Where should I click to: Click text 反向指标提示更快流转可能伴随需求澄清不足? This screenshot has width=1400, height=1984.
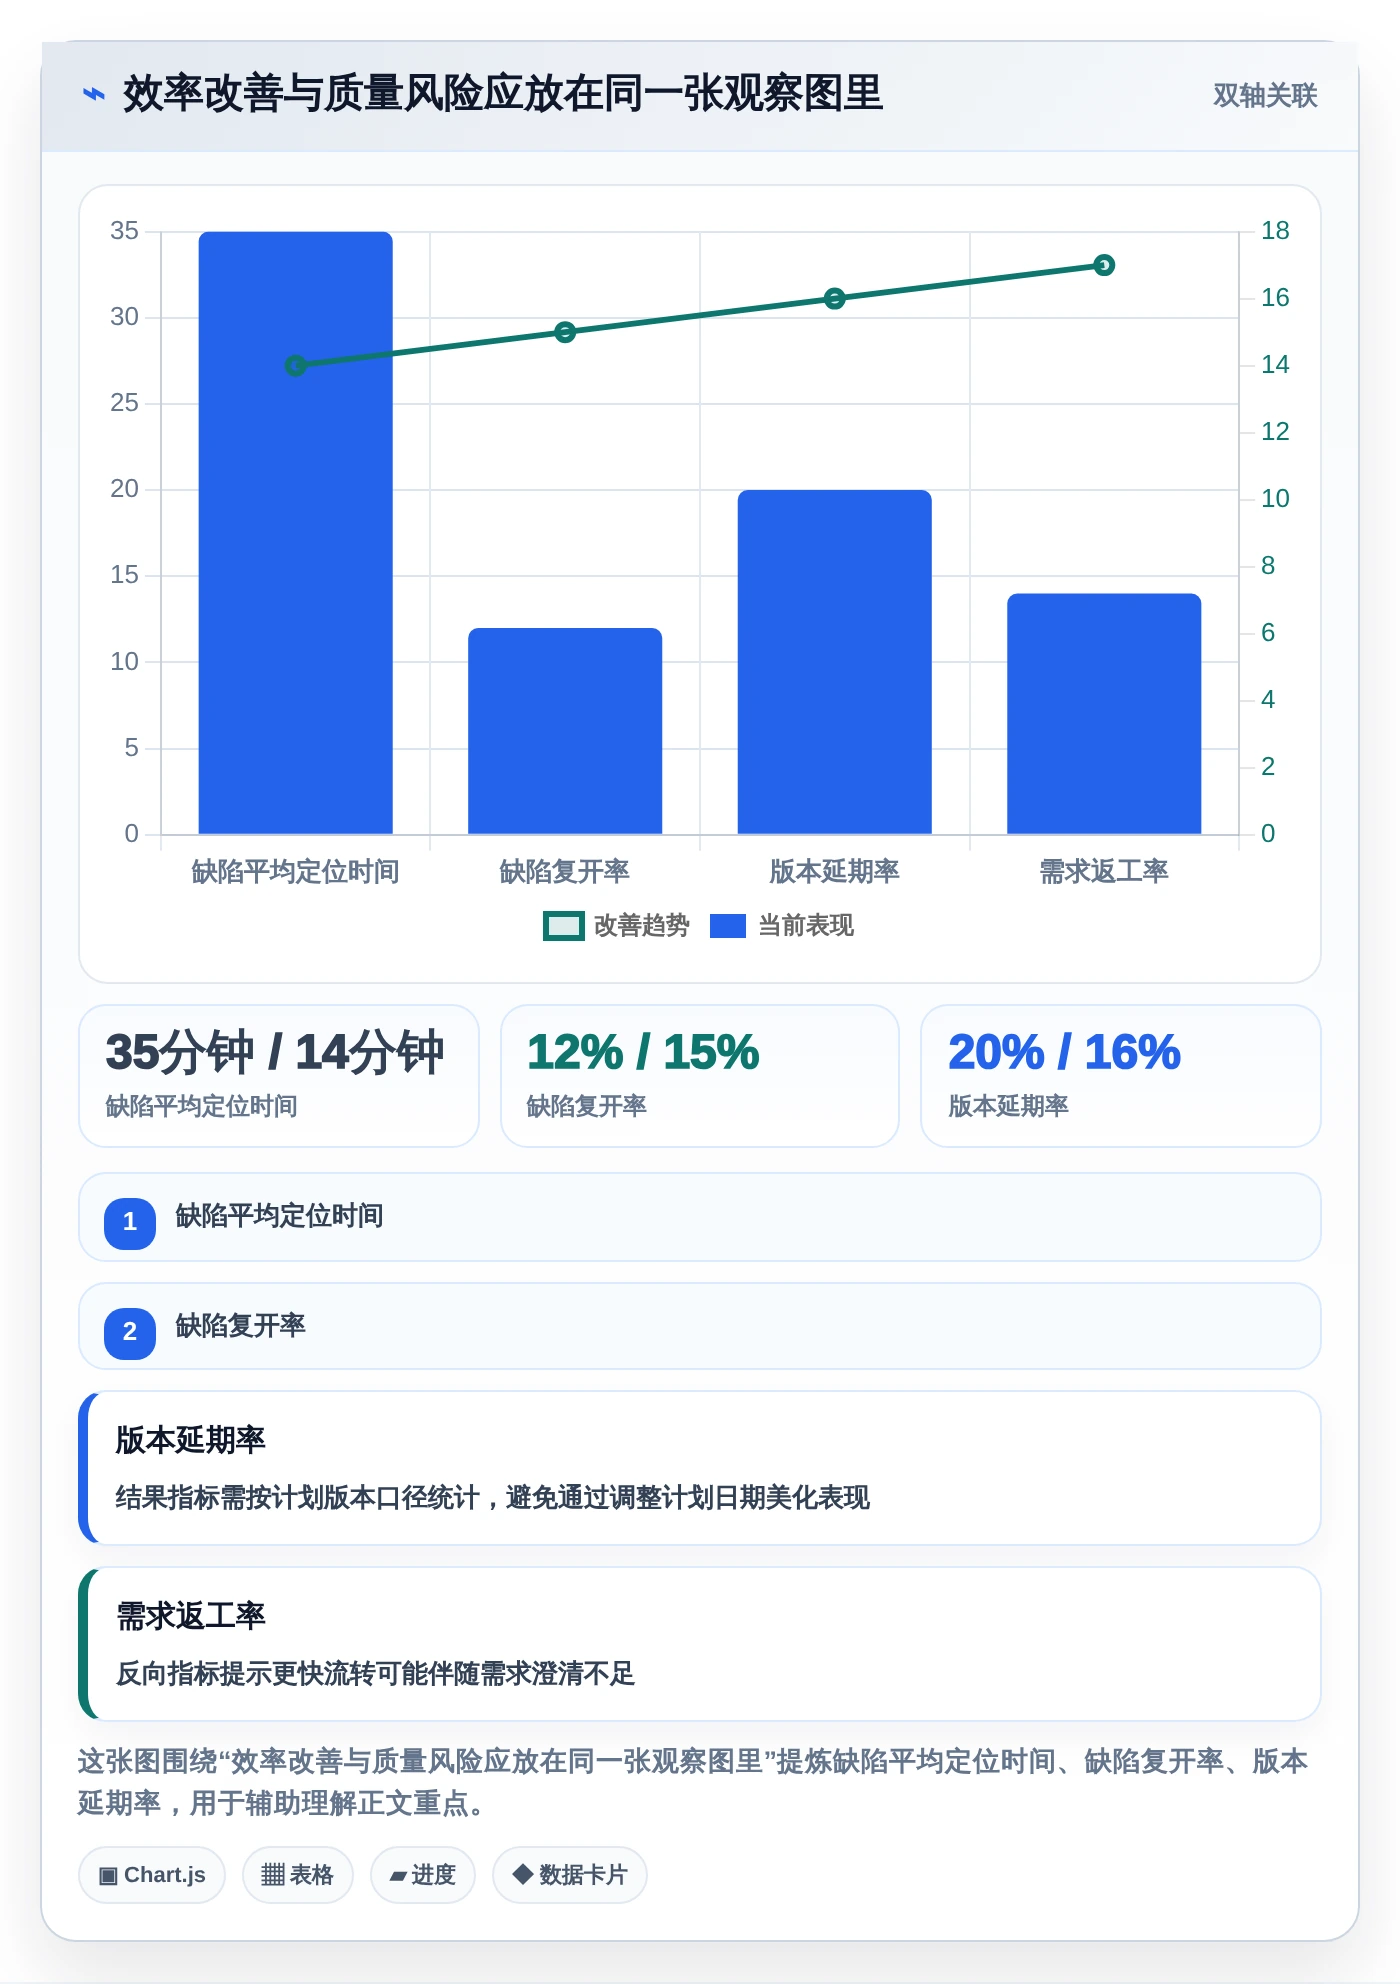click(x=375, y=1674)
